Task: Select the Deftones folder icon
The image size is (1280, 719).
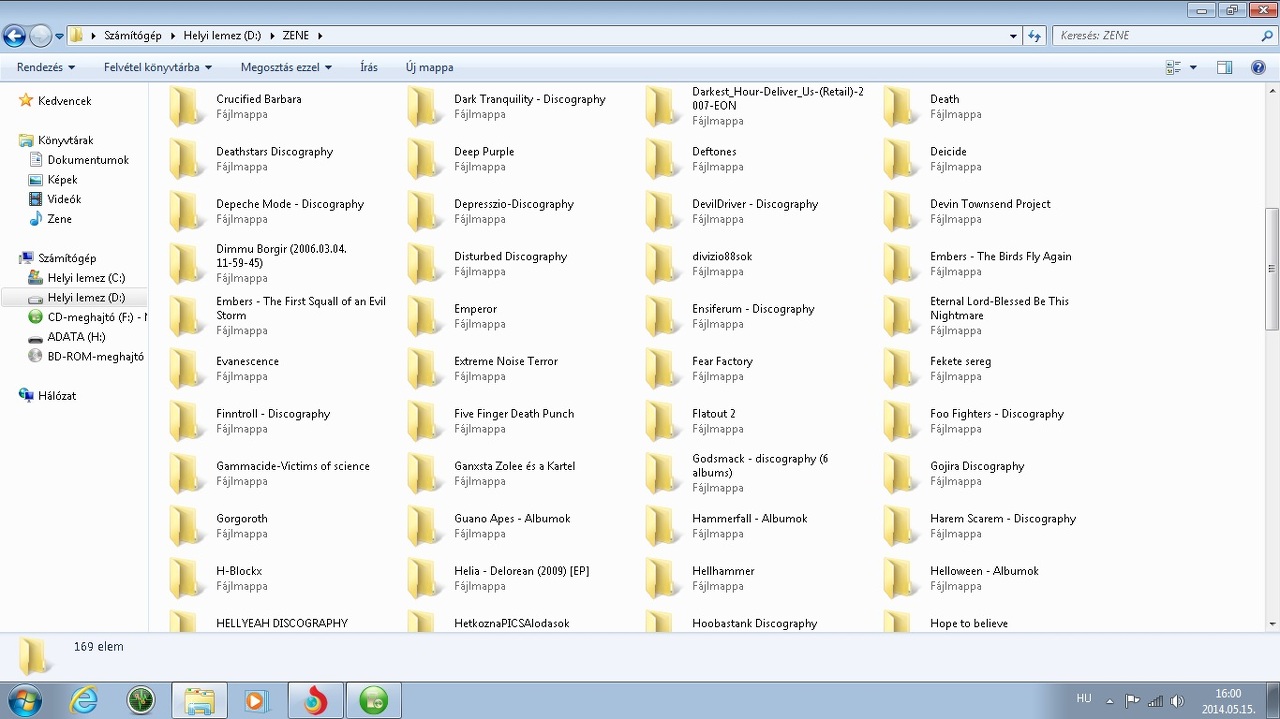Action: click(663, 159)
